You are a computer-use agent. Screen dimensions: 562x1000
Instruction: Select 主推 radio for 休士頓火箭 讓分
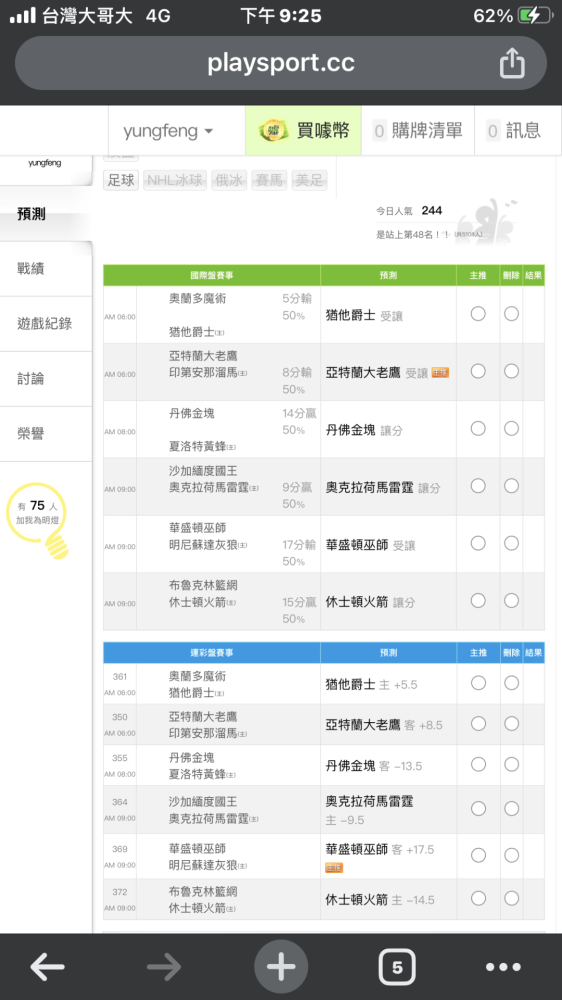tap(478, 601)
